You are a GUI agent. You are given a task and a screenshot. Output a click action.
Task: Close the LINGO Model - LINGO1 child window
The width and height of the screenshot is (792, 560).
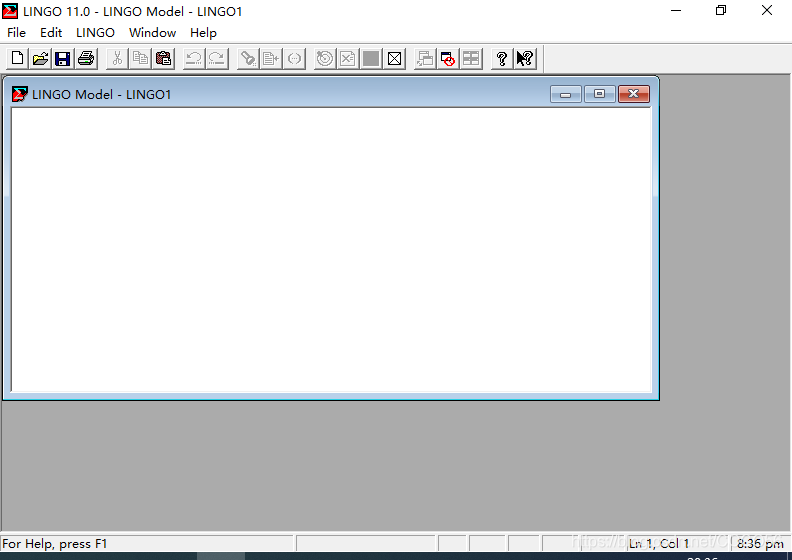coord(633,94)
